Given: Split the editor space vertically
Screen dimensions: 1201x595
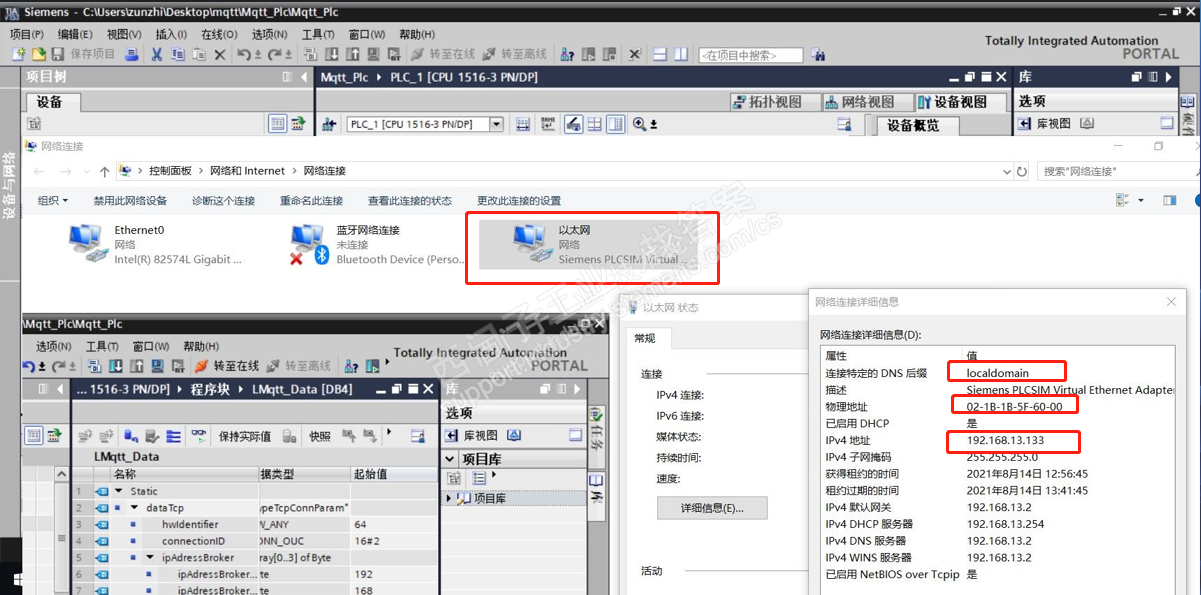Looking at the screenshot, I should tap(681, 54).
